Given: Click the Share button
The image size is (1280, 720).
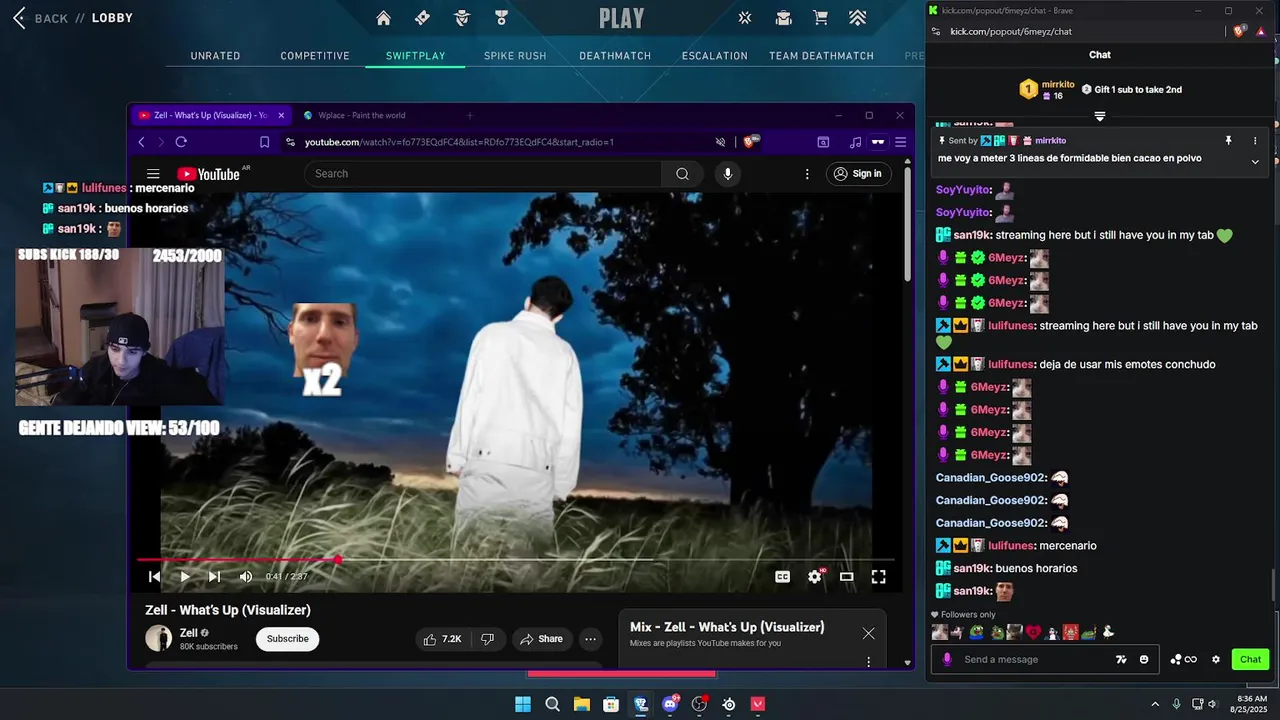Looking at the screenshot, I should (x=540, y=639).
